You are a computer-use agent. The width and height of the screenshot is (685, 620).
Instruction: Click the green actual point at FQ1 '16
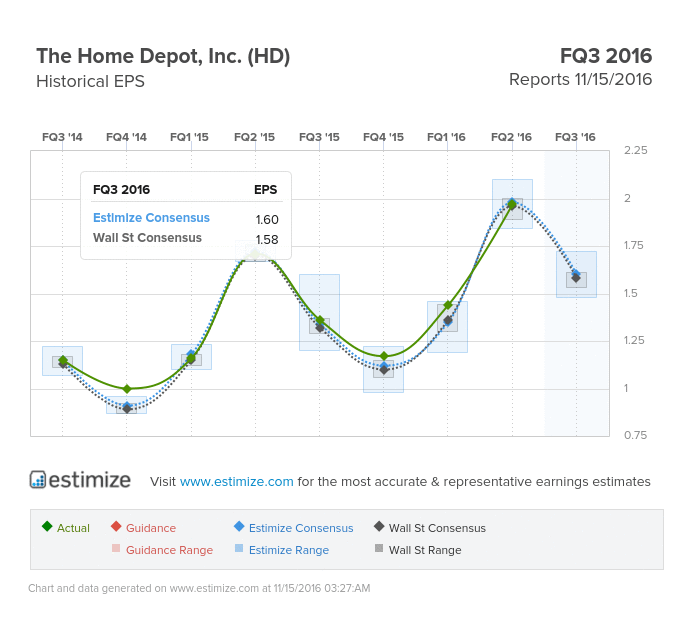click(x=447, y=305)
